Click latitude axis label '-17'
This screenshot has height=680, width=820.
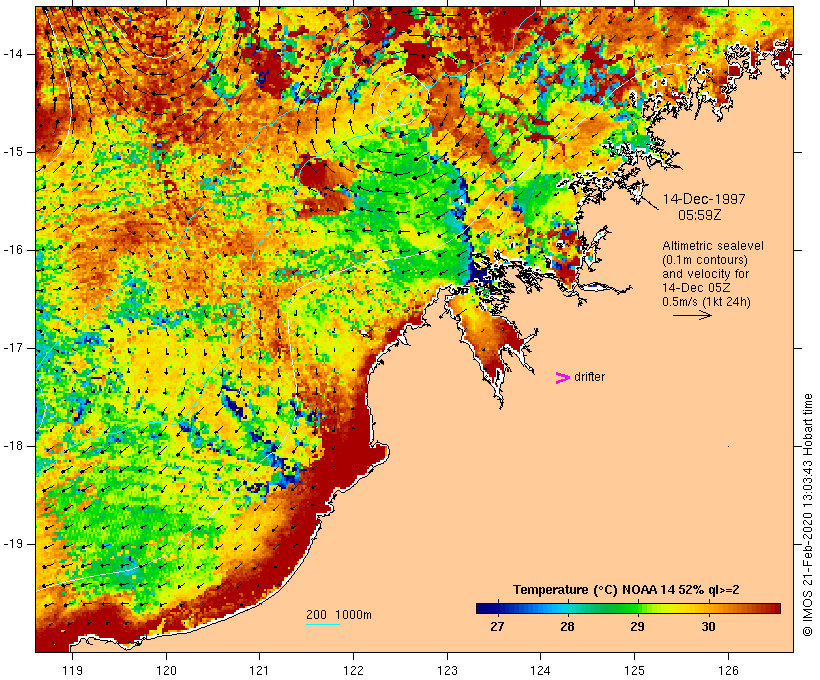13,348
